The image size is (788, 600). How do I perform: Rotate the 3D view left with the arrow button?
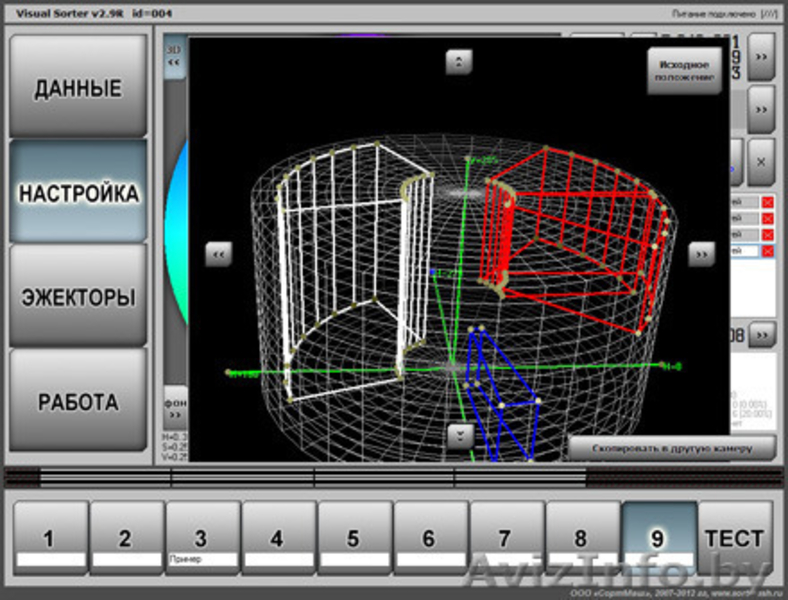(x=219, y=254)
